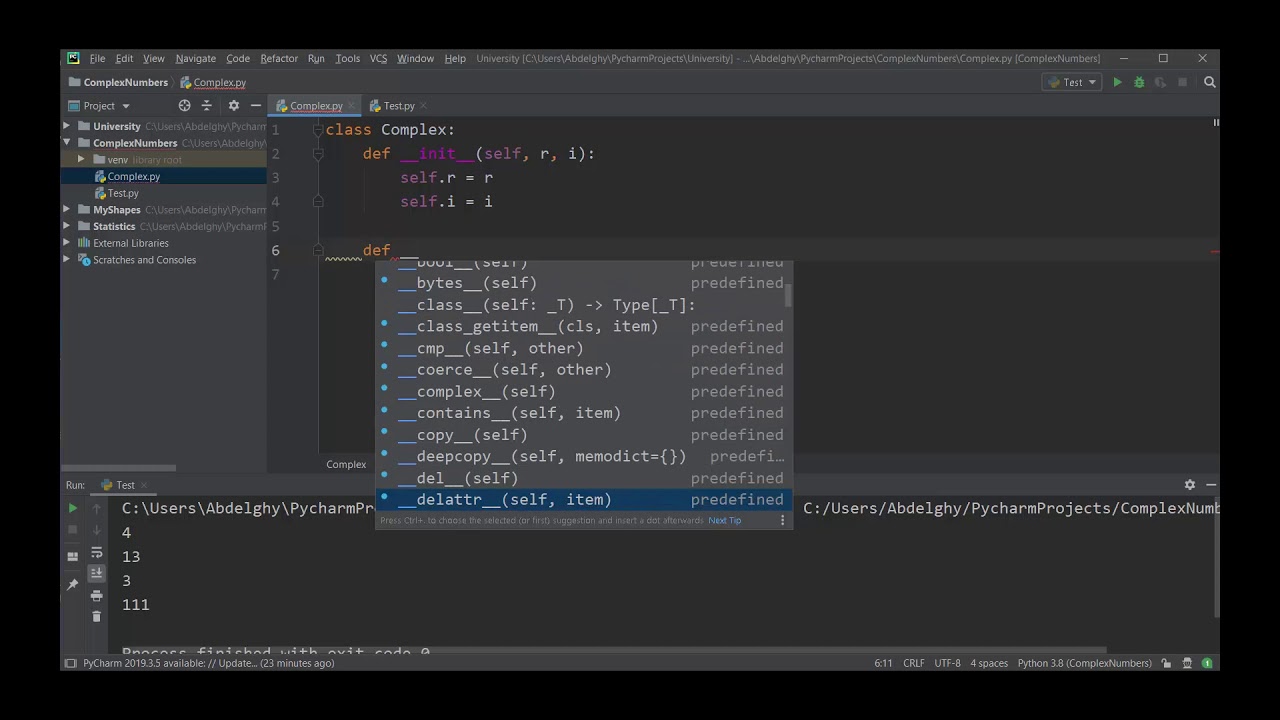
Task: Click Project panel horizontal scrollbar
Action: pos(118,467)
